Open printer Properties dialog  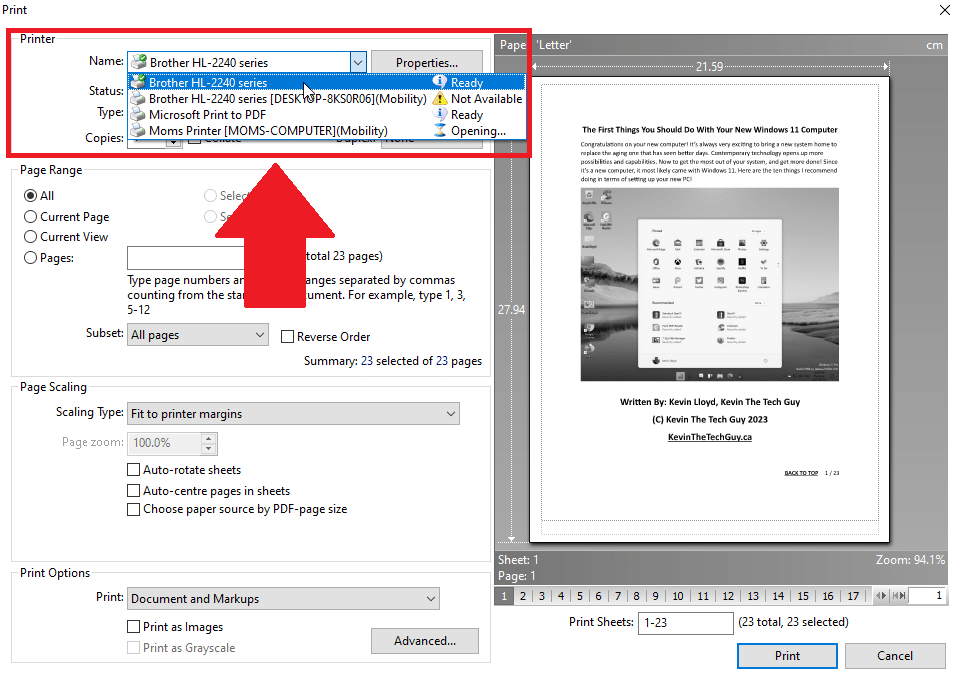point(426,62)
